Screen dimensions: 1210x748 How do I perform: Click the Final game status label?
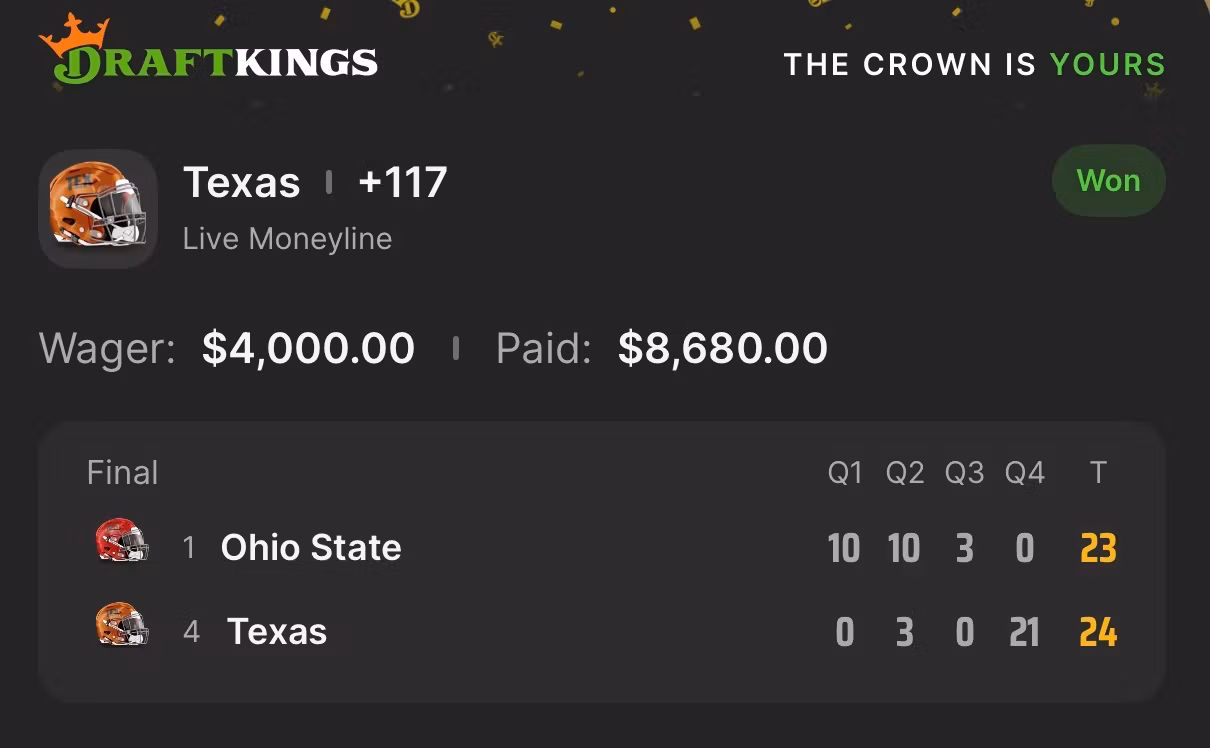(123, 472)
